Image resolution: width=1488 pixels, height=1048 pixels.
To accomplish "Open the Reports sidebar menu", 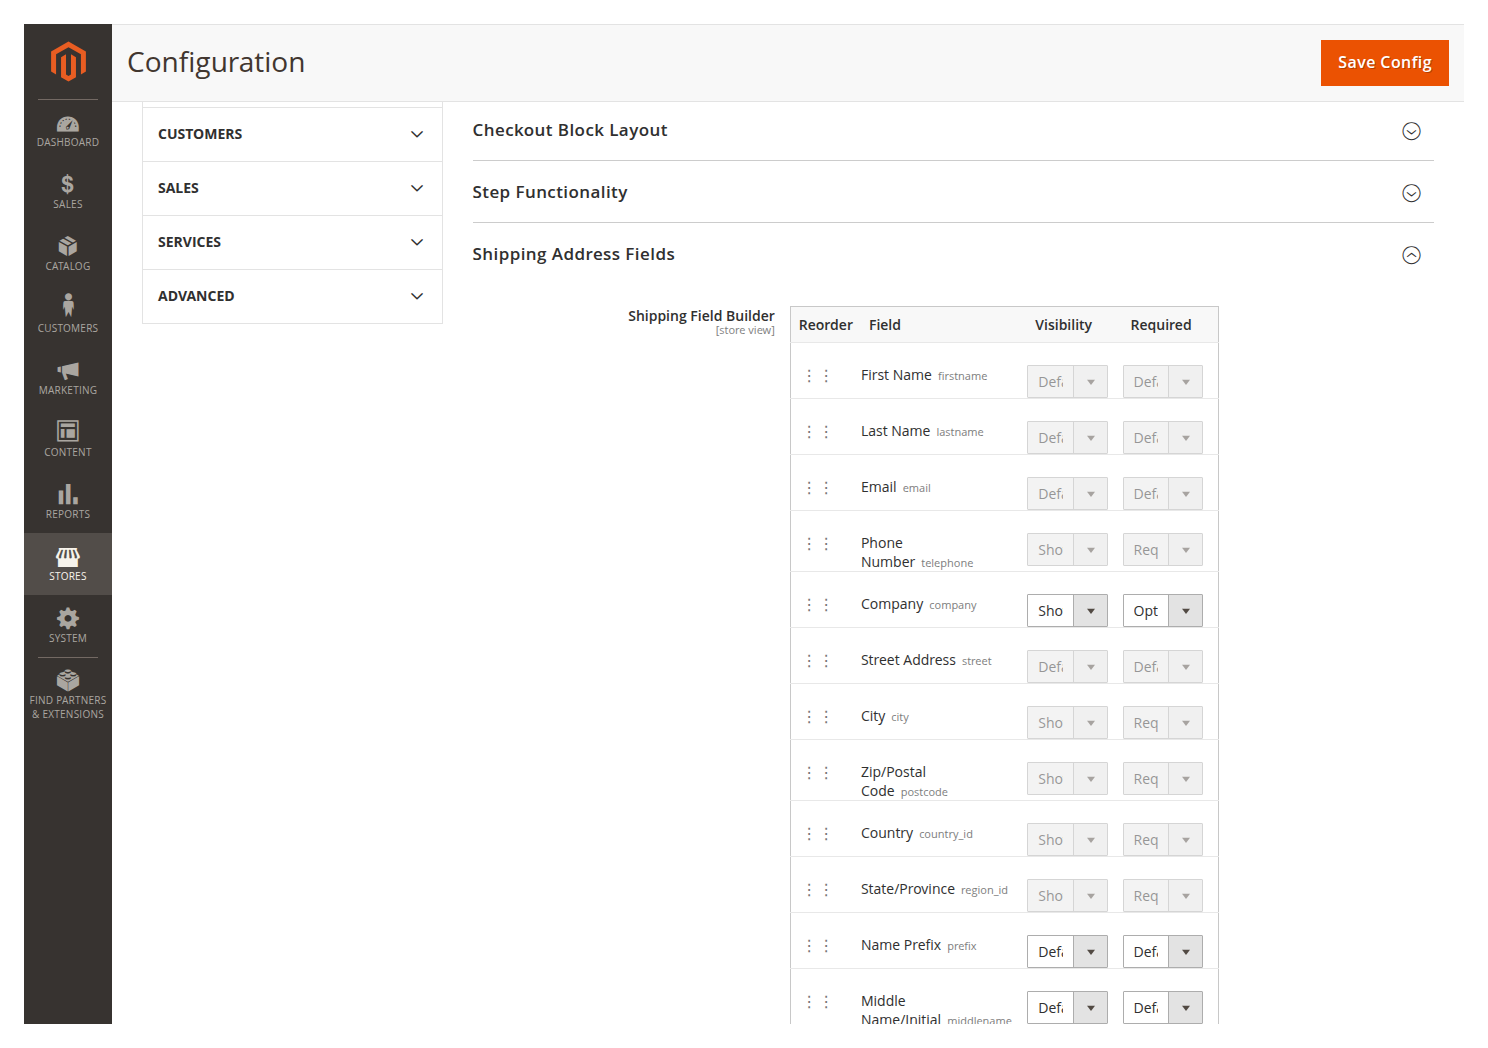I will pos(68,502).
